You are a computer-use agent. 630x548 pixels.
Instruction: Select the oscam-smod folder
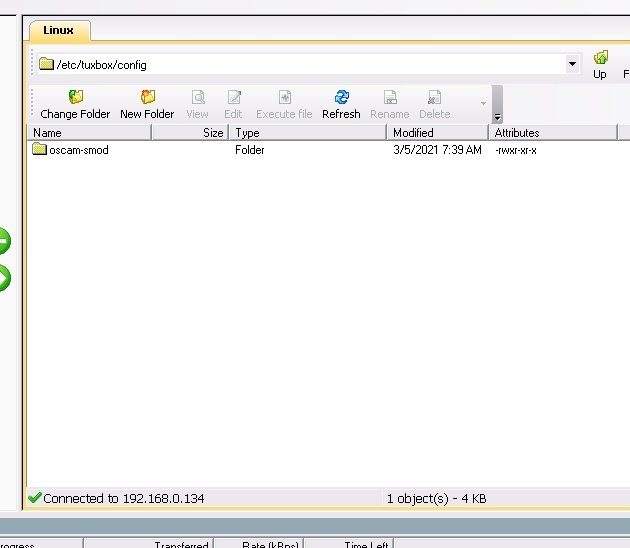click(78, 150)
